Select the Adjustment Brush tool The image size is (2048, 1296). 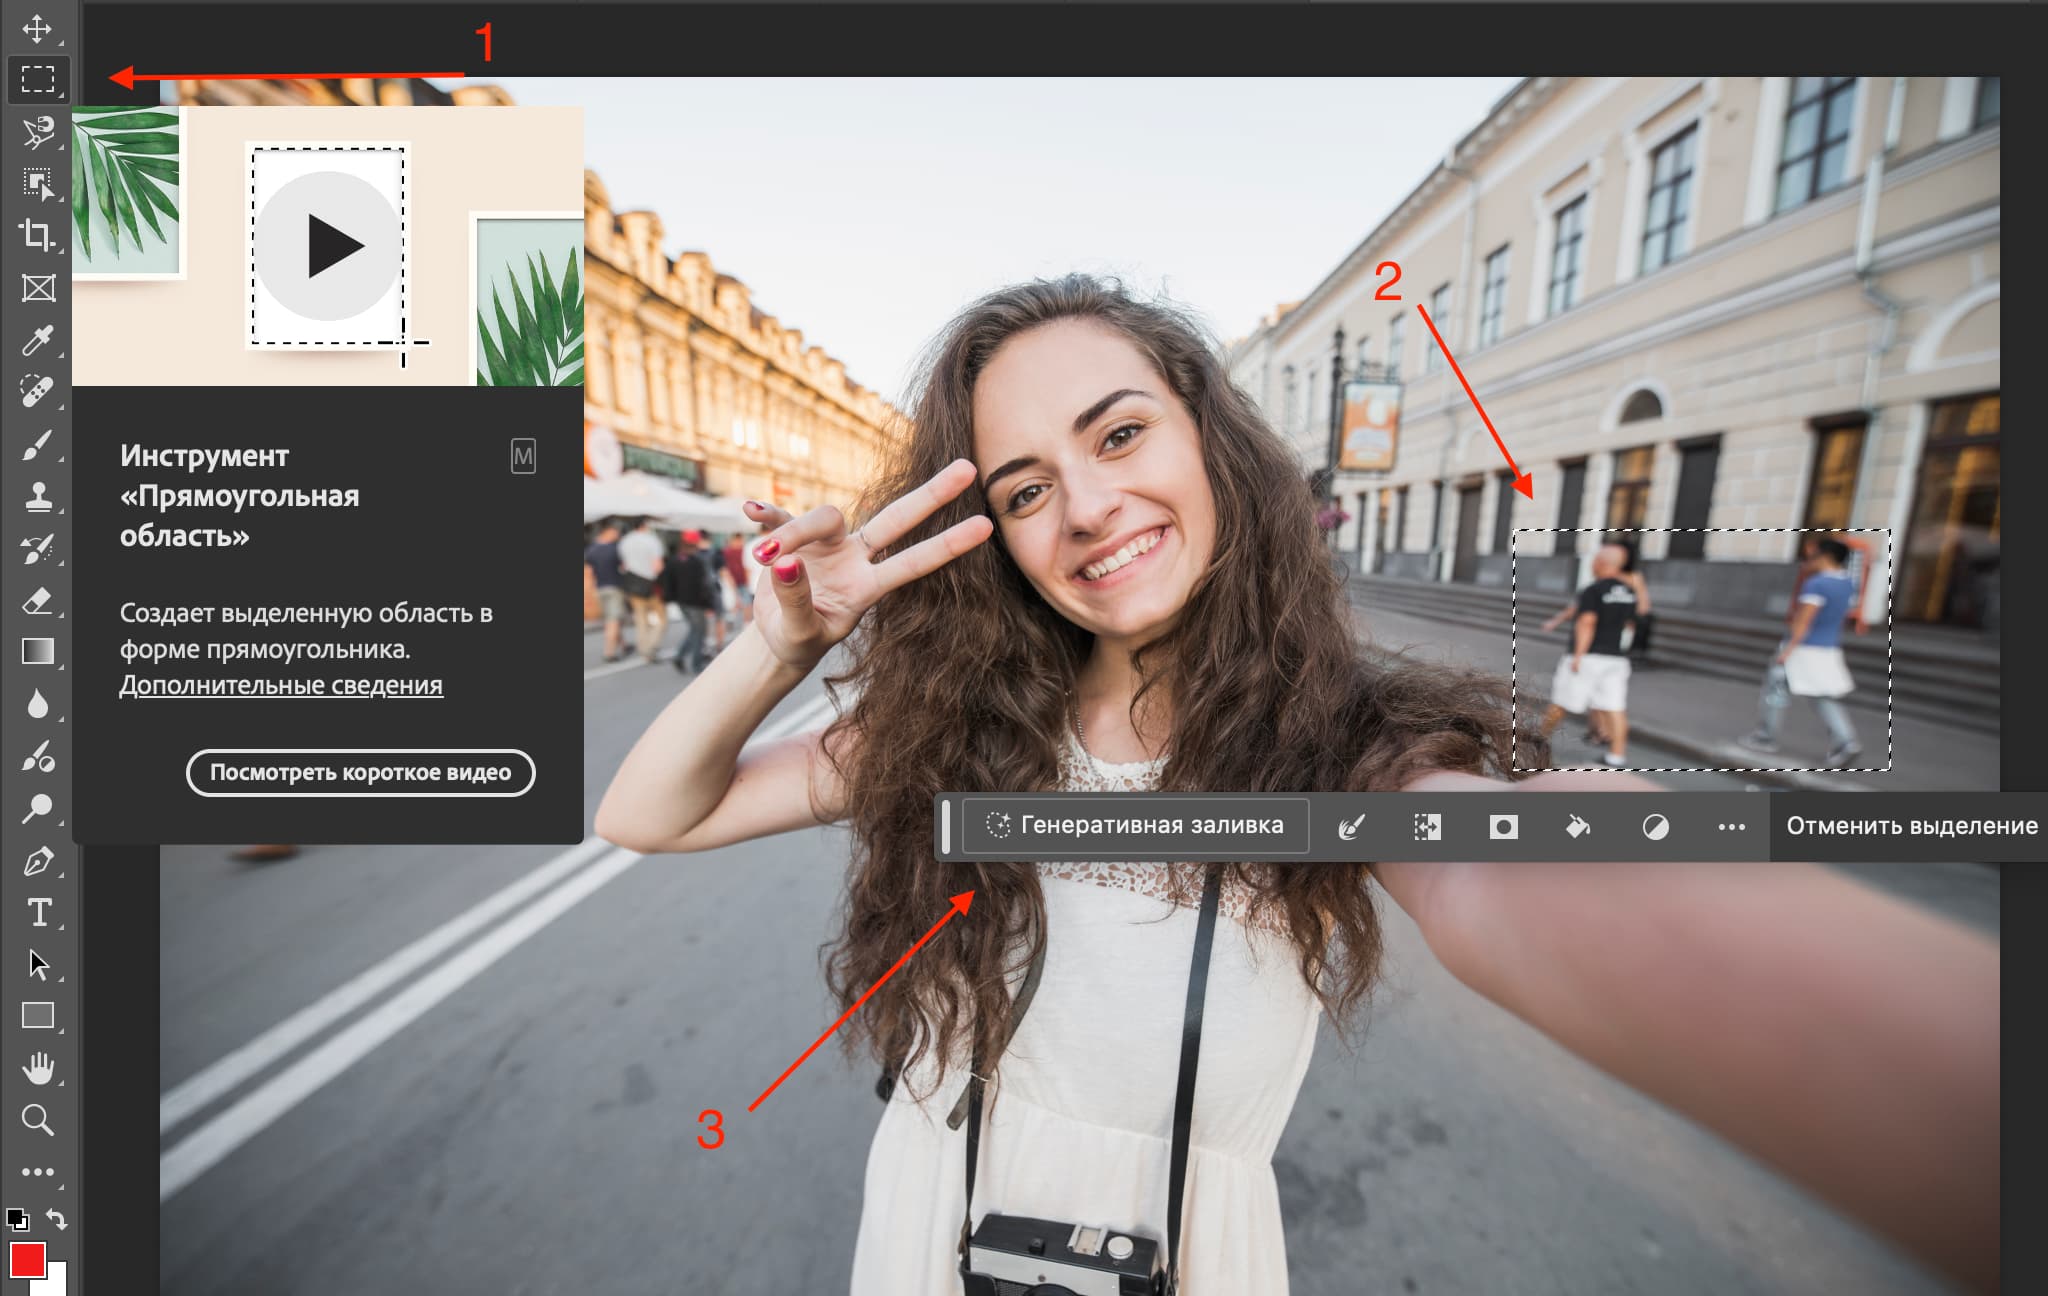point(38,756)
